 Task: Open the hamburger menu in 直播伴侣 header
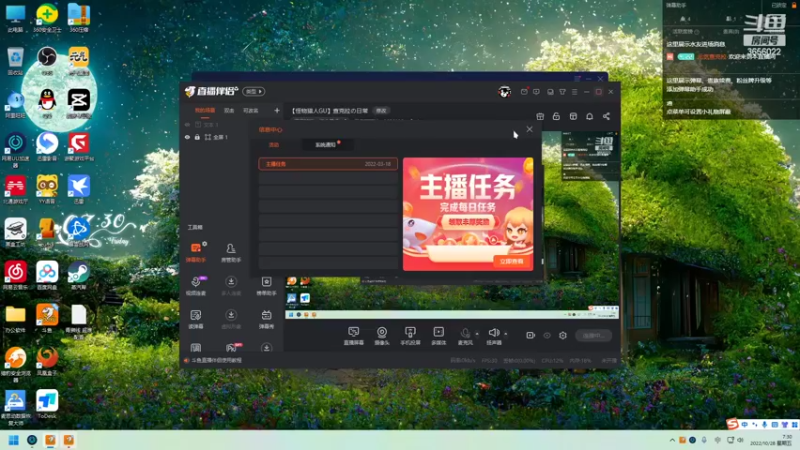[x=574, y=92]
